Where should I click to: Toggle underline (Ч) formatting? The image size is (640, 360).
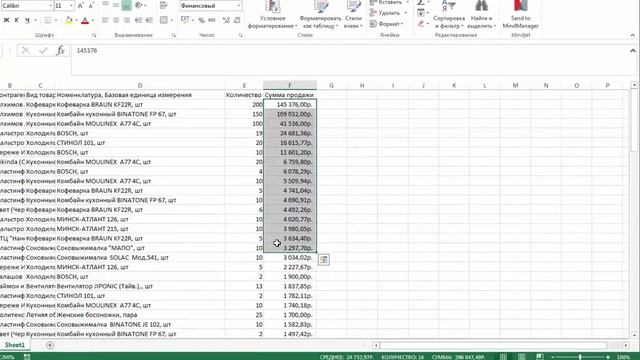tap(27, 20)
